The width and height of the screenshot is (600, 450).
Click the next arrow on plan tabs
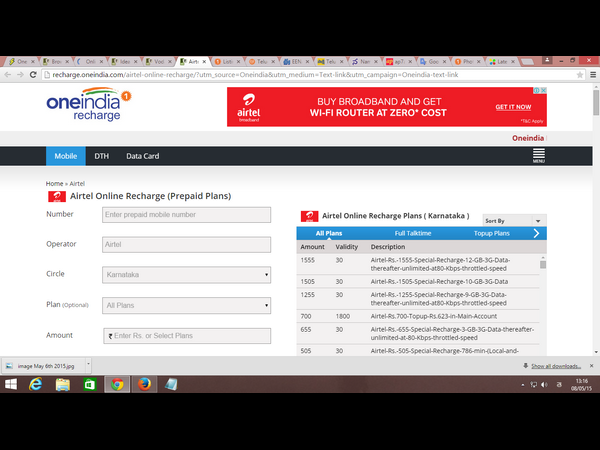(x=536, y=233)
